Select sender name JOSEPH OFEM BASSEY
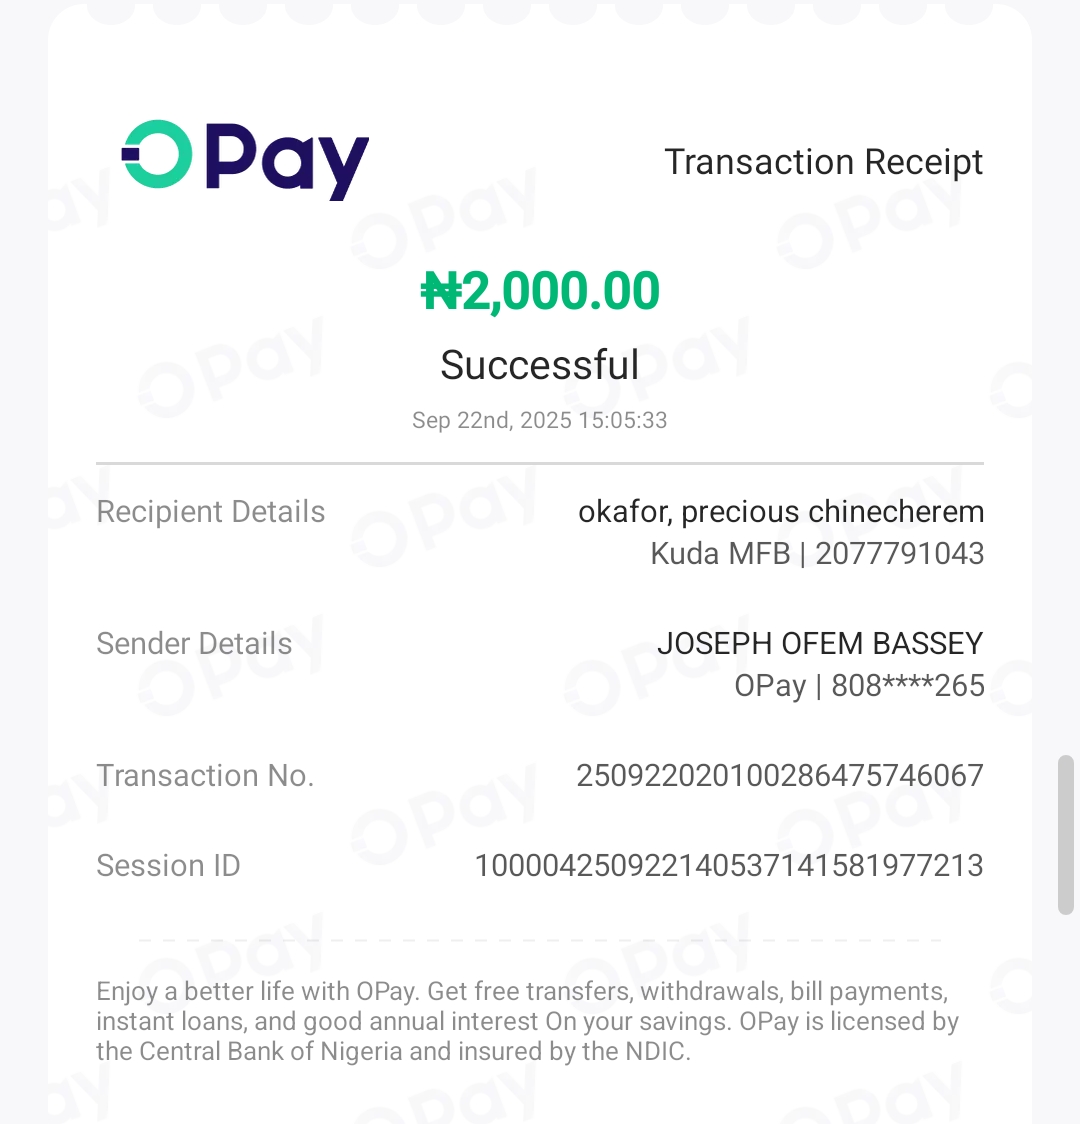 tap(820, 644)
